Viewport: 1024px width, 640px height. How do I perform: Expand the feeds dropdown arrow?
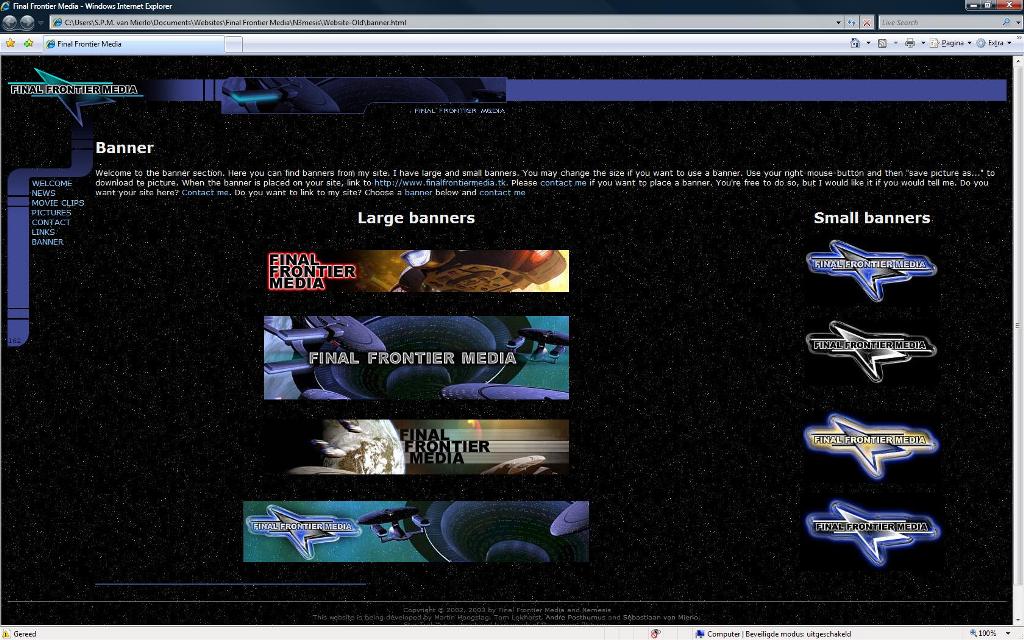pos(895,43)
